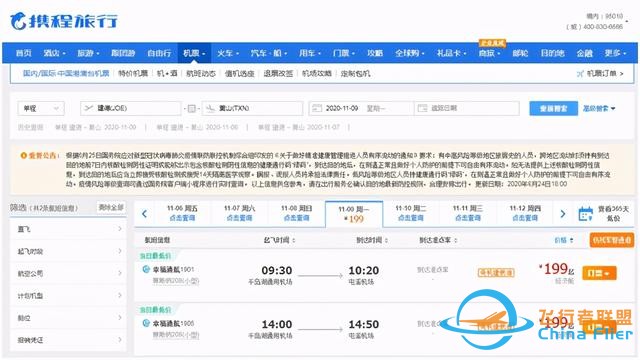Expand the 舱位 filter
The image size is (640, 360).
coord(68,317)
